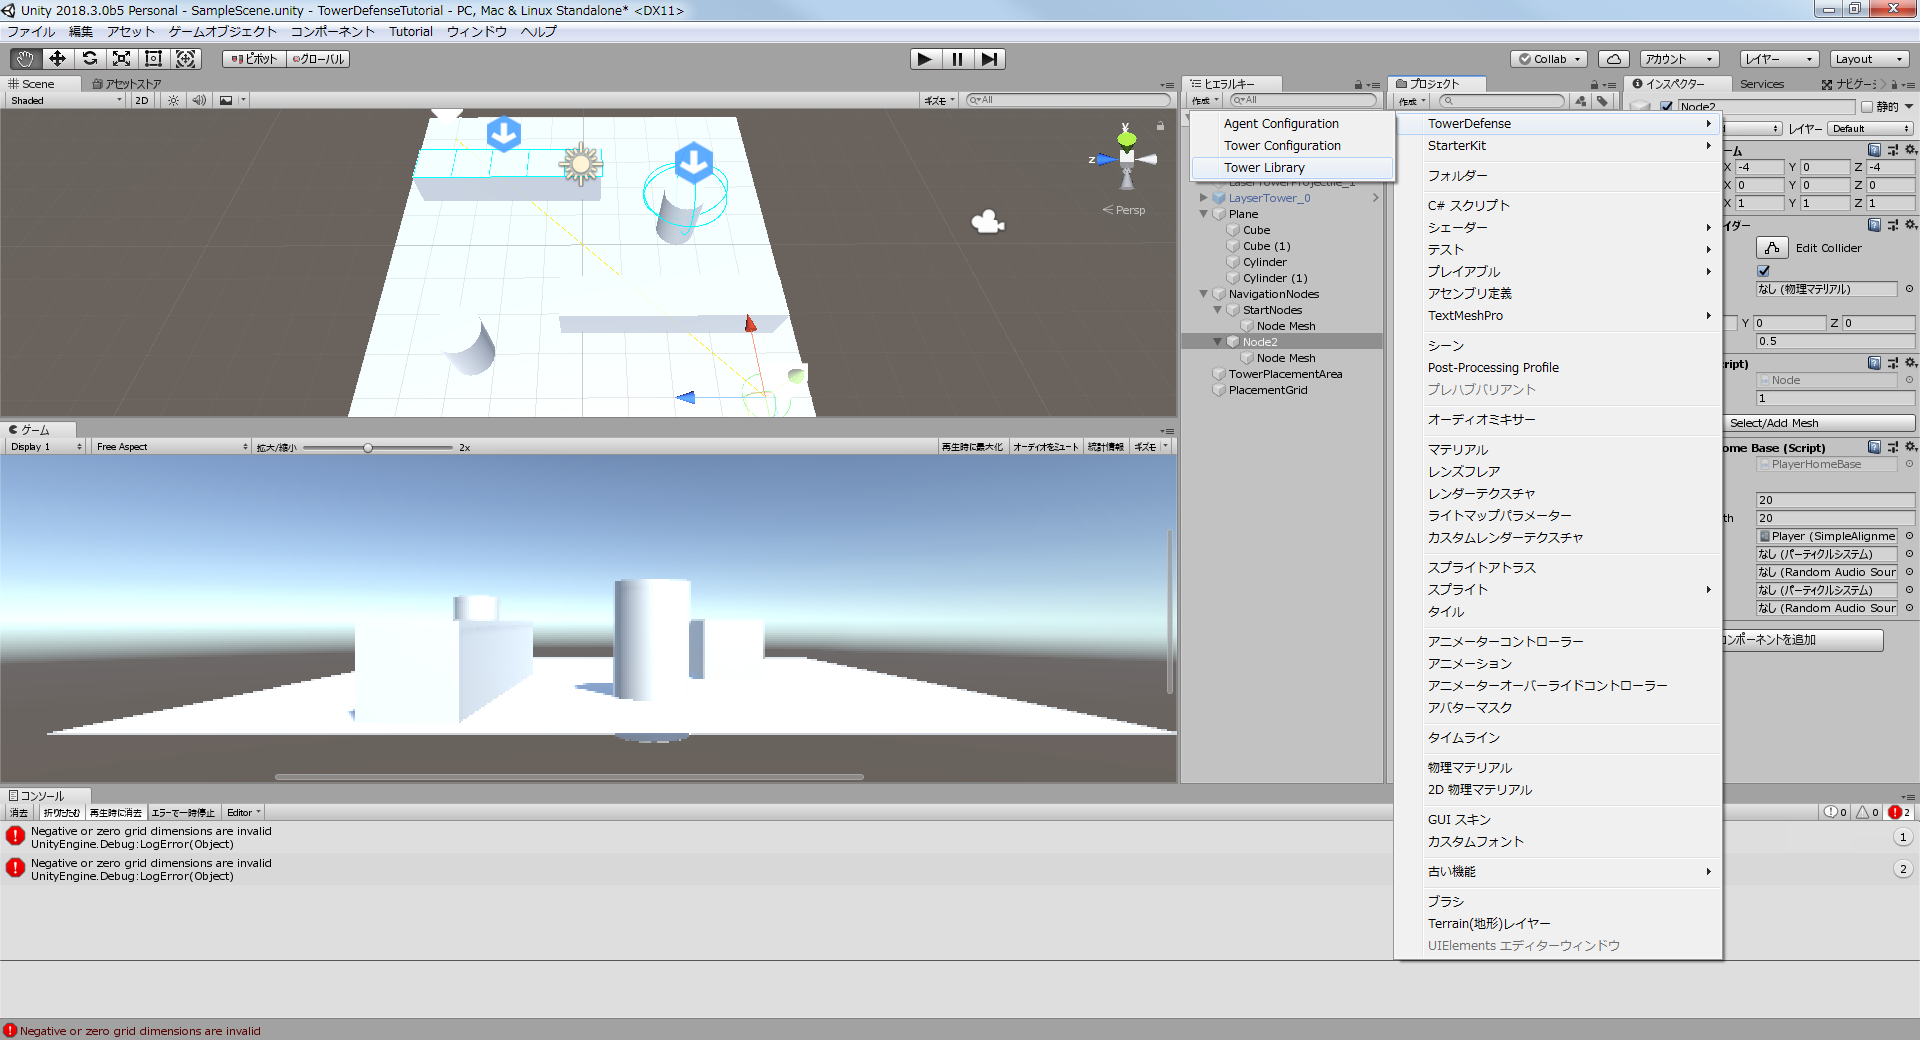Toggle グローバル handle orientation
This screenshot has width=1920, height=1040.
click(x=318, y=59)
